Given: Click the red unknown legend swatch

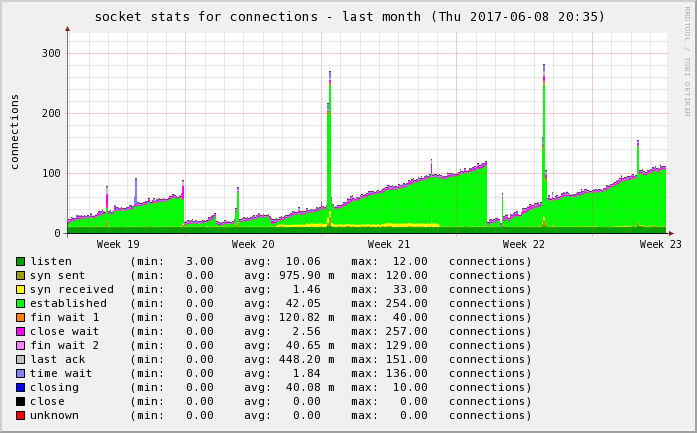Looking at the screenshot, I should pos(20,415).
